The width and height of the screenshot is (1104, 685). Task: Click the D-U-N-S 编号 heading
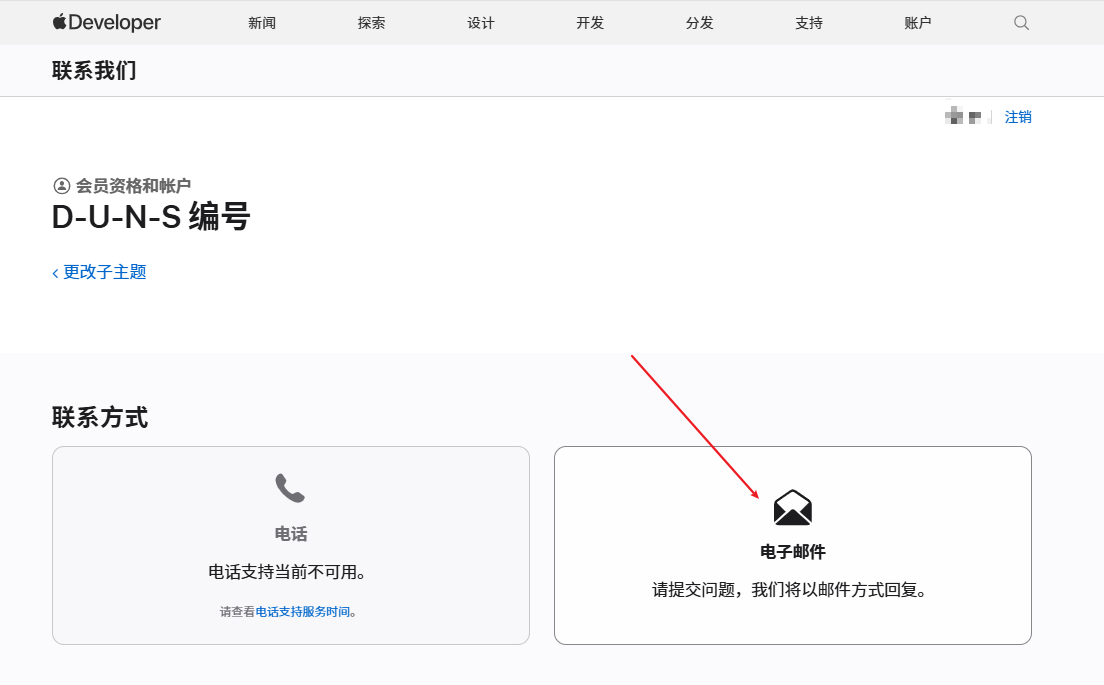(x=151, y=216)
